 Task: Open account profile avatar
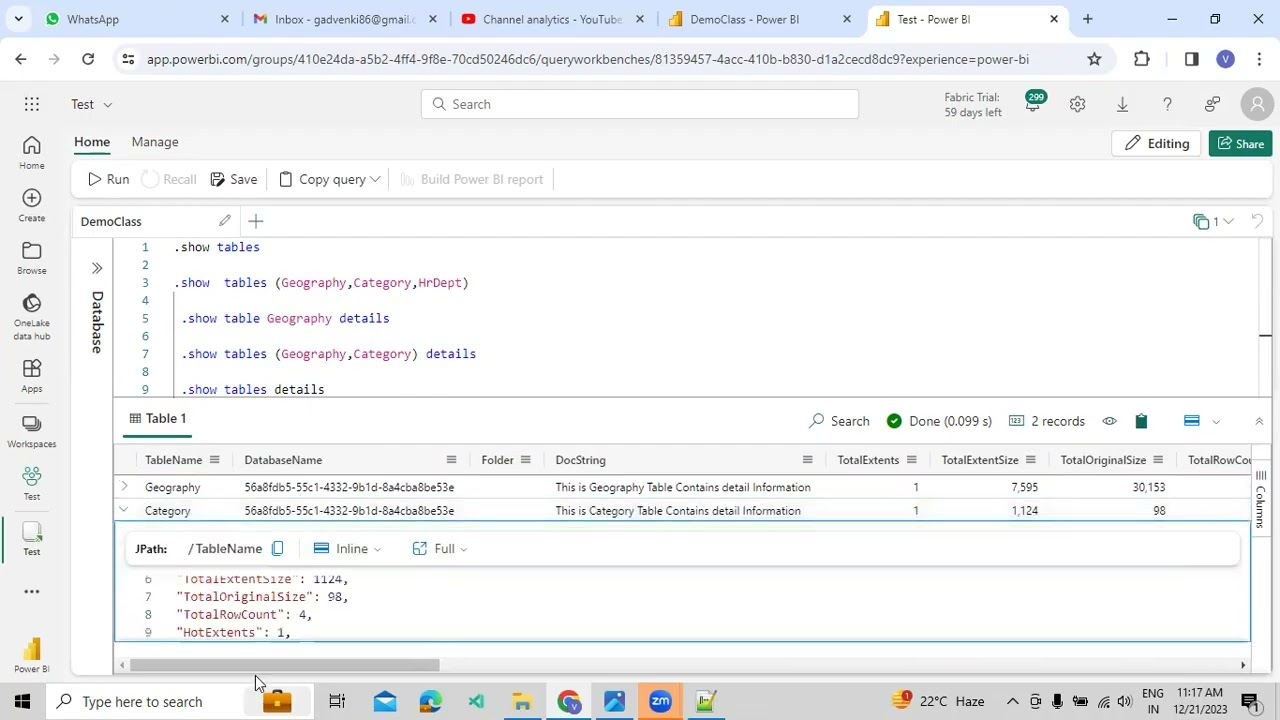(1257, 104)
